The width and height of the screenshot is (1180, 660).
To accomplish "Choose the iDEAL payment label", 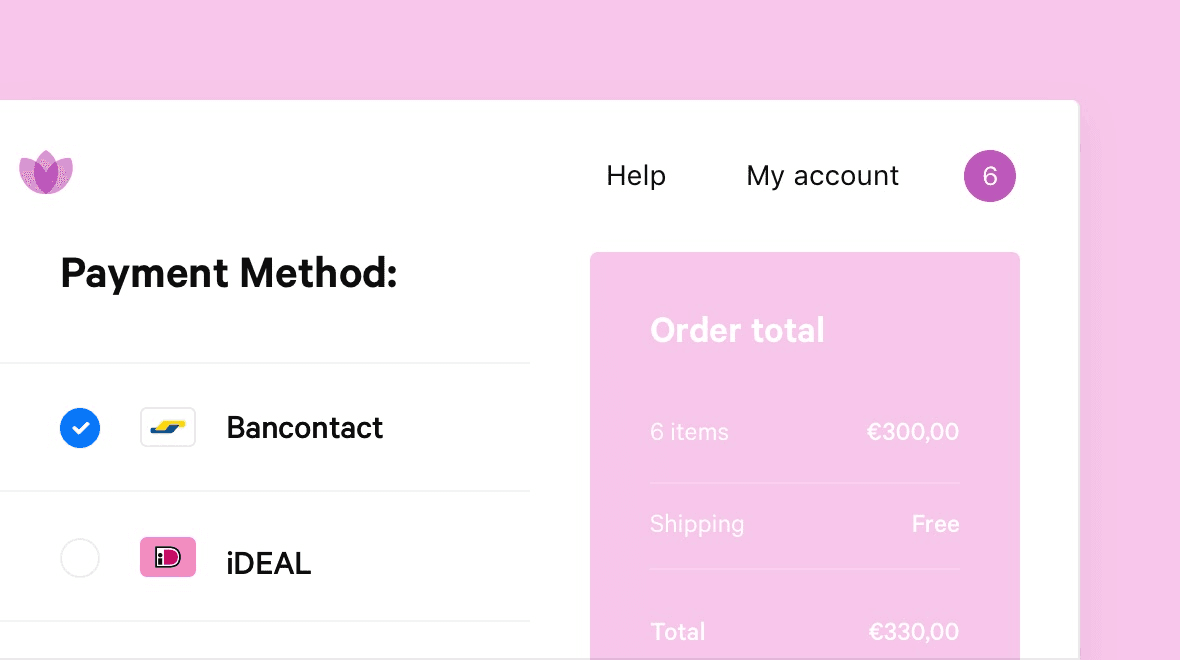I will (269, 563).
